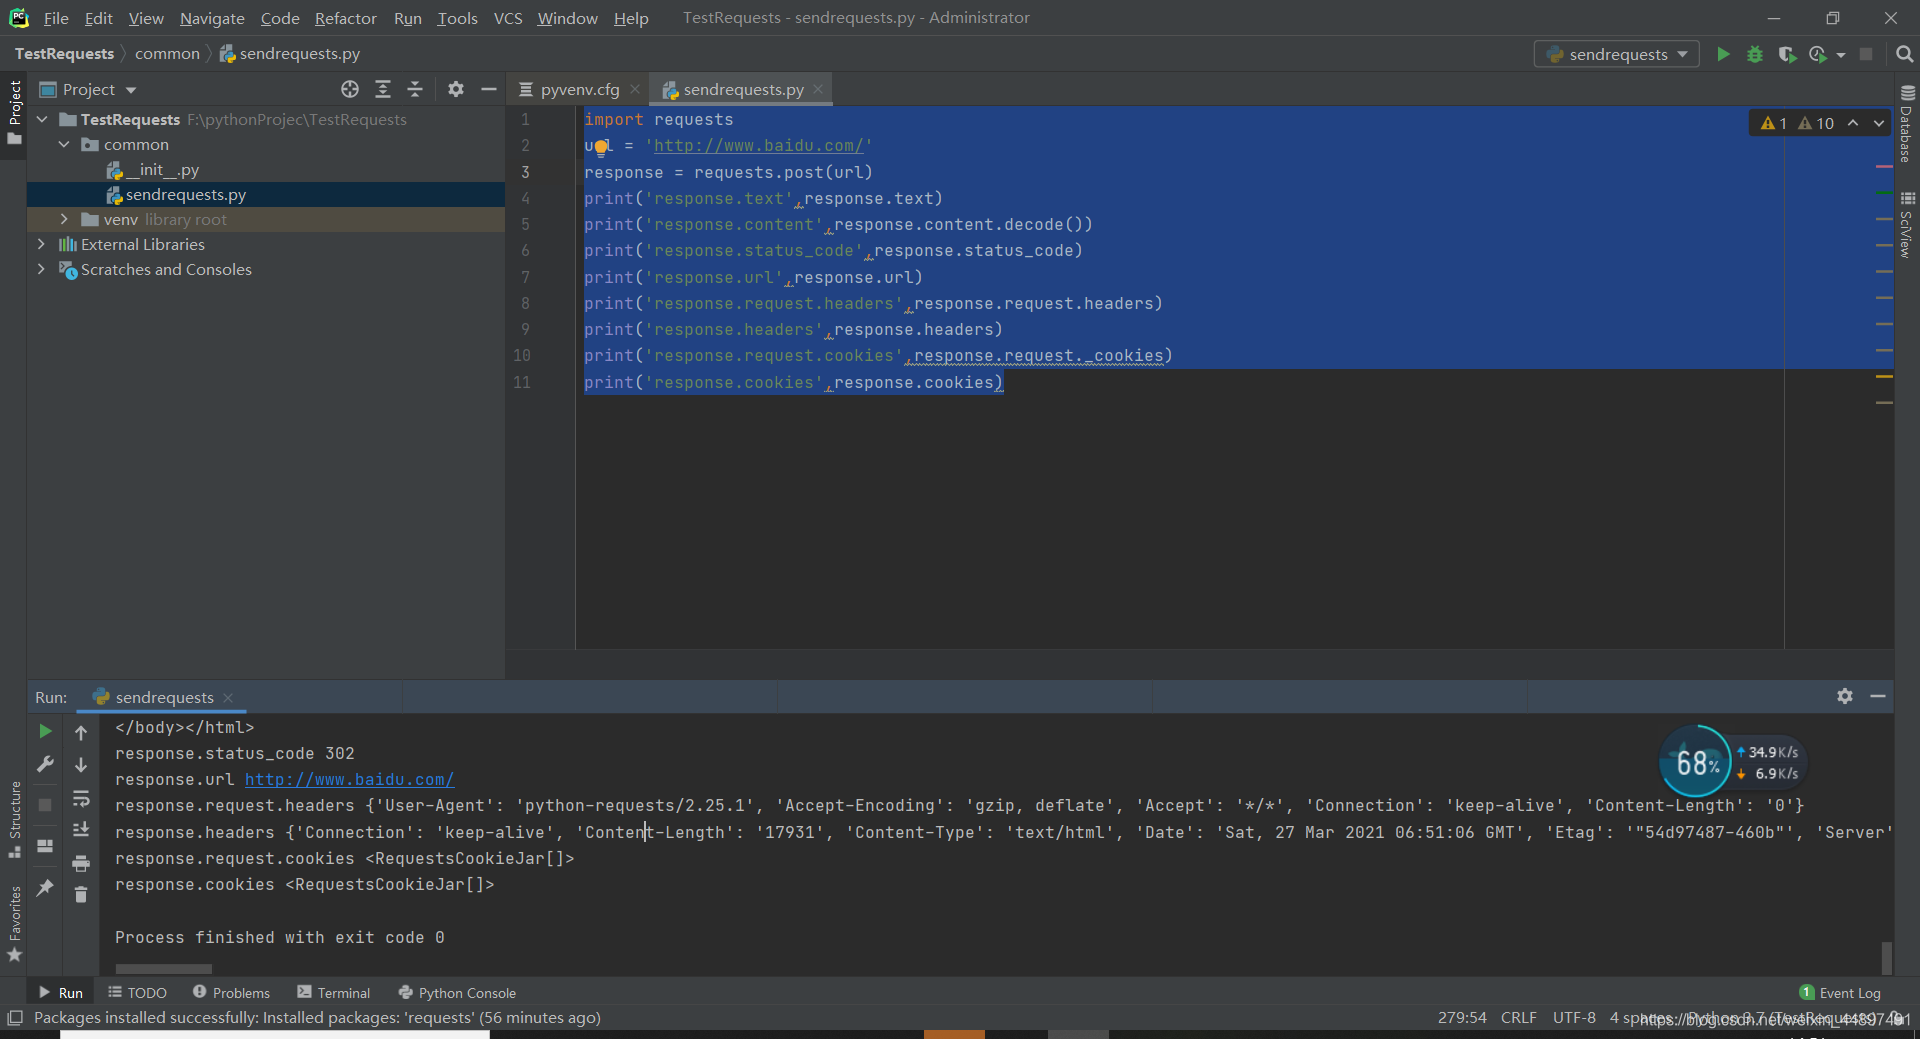Click the Run console horizontal scrollbar

(x=164, y=968)
